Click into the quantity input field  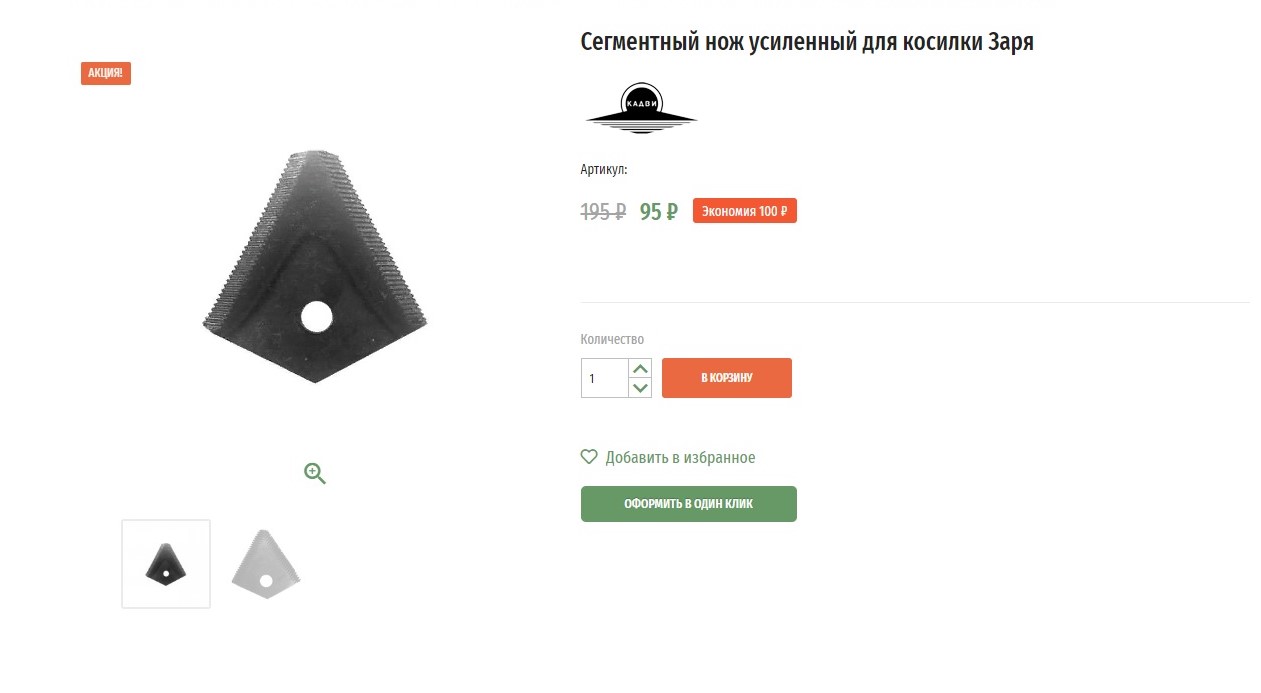point(605,378)
